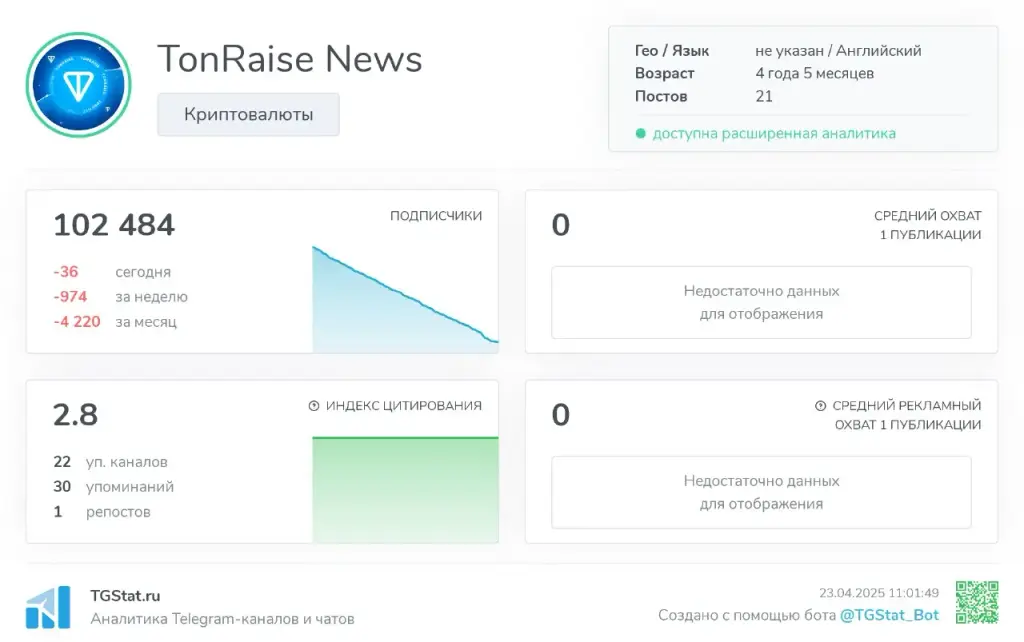Click the TGStat.ru logo icon

[x=48, y=607]
